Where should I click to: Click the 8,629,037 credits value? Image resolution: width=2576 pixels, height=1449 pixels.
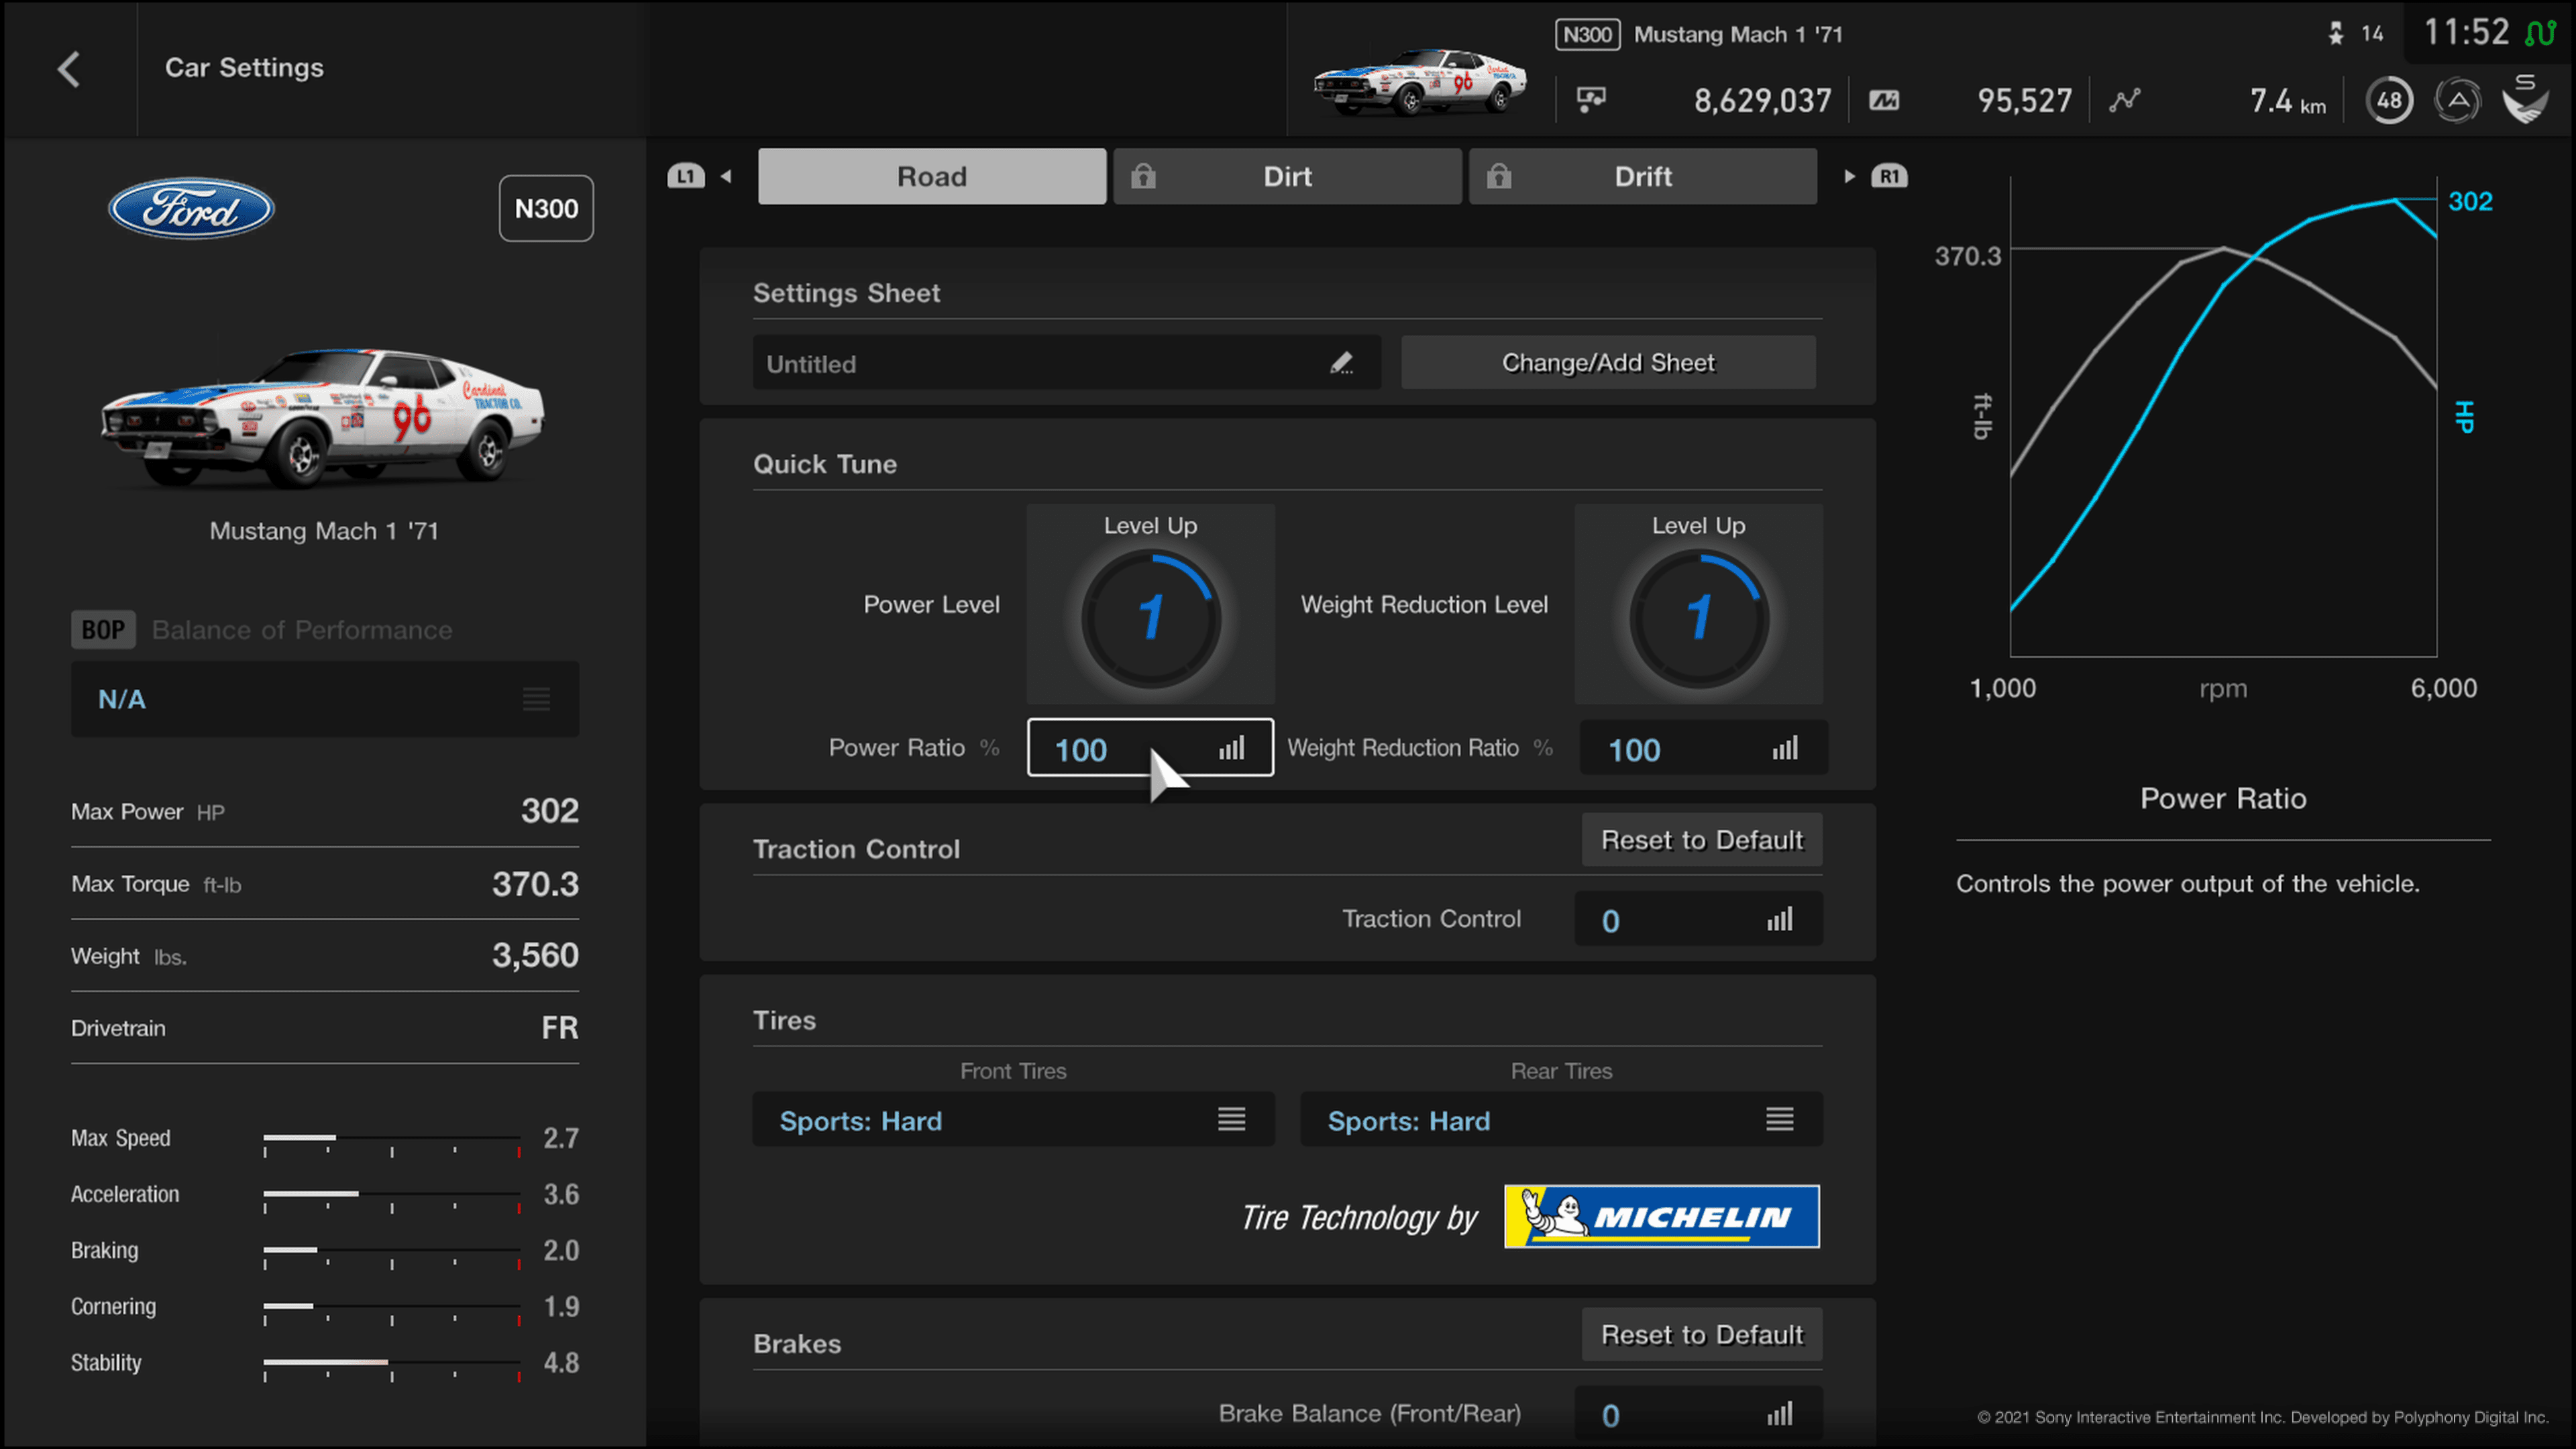[x=1762, y=100]
